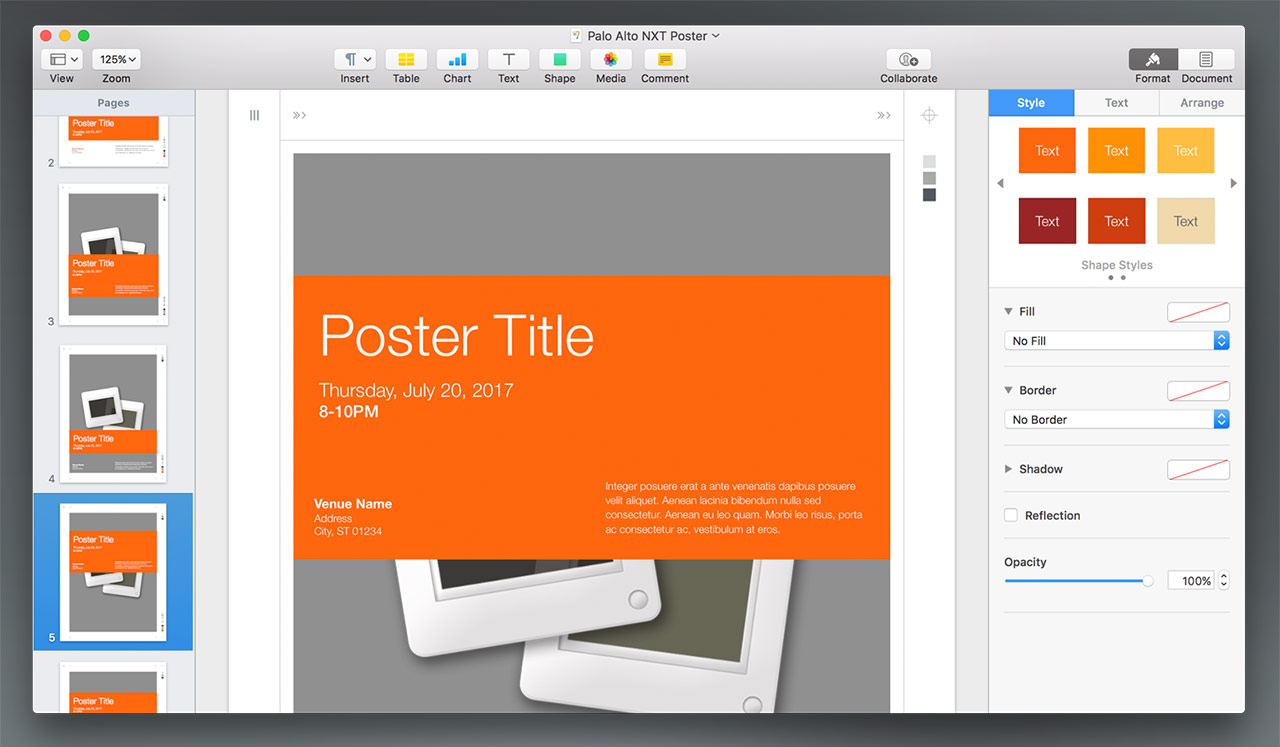1280x747 pixels.
Task: Click the Collaborate icon
Action: pos(908,60)
